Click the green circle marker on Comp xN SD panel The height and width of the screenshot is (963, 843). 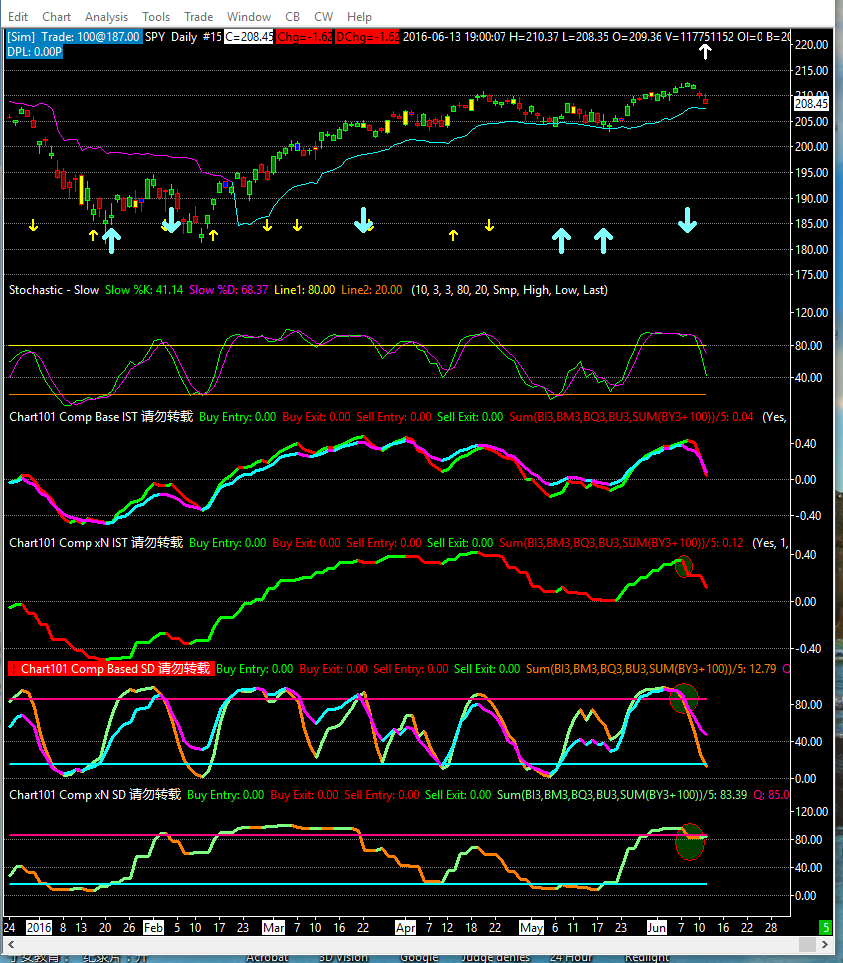click(x=690, y=842)
